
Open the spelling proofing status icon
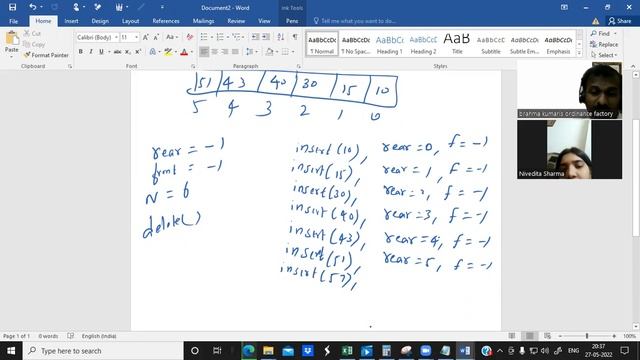tap(71, 336)
